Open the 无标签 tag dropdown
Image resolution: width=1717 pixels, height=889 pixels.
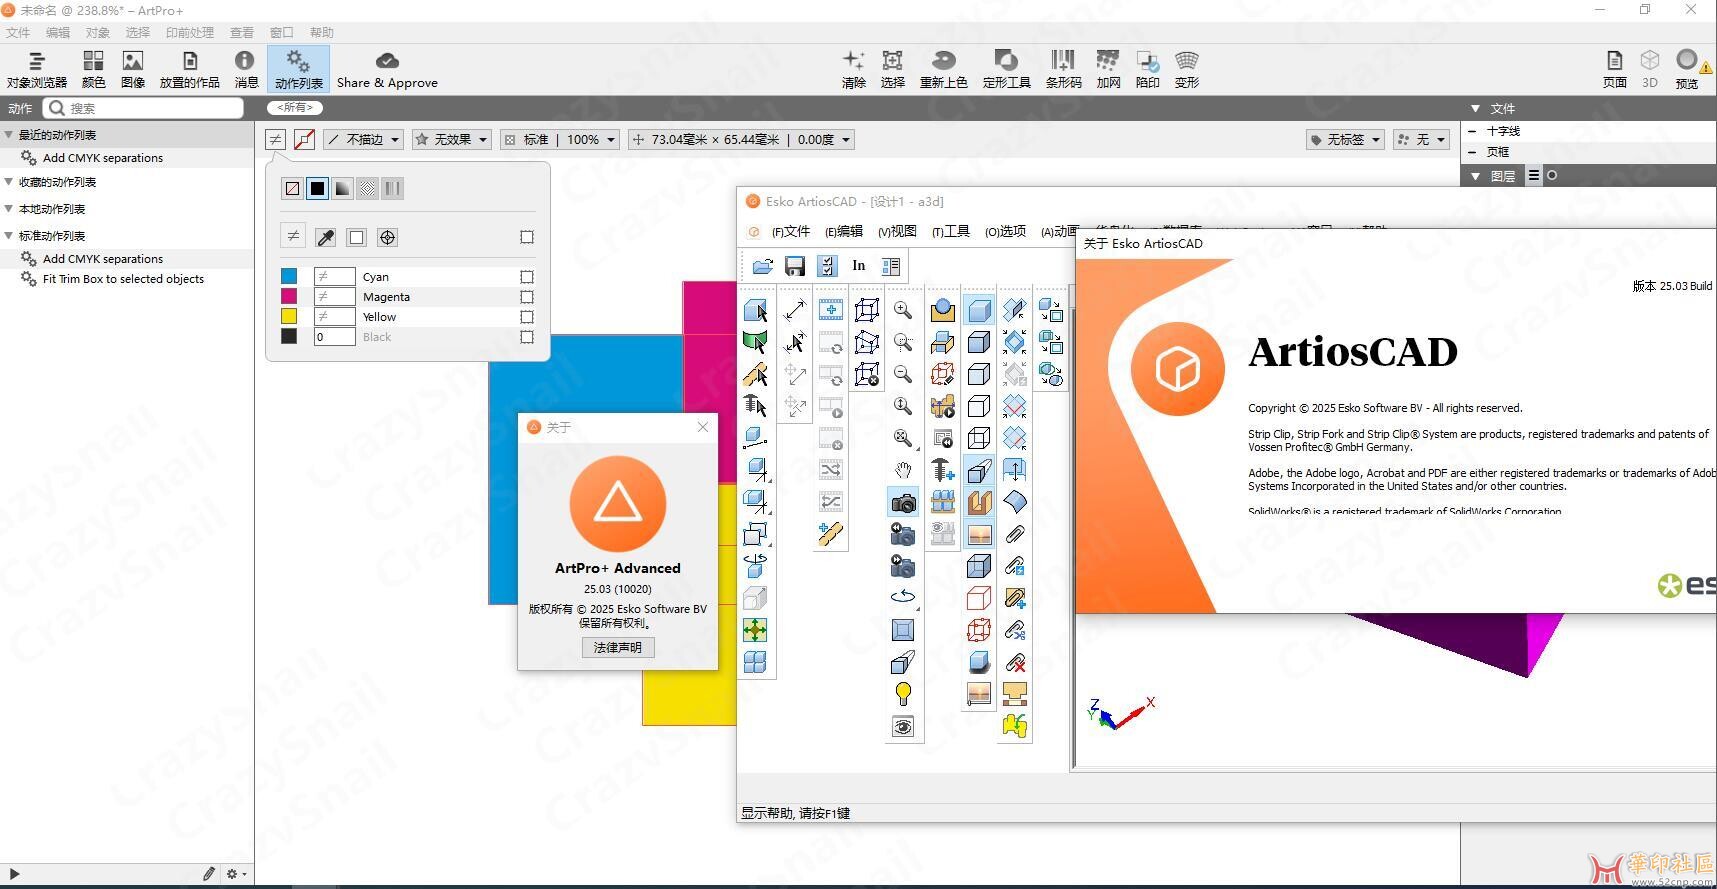tap(1345, 140)
